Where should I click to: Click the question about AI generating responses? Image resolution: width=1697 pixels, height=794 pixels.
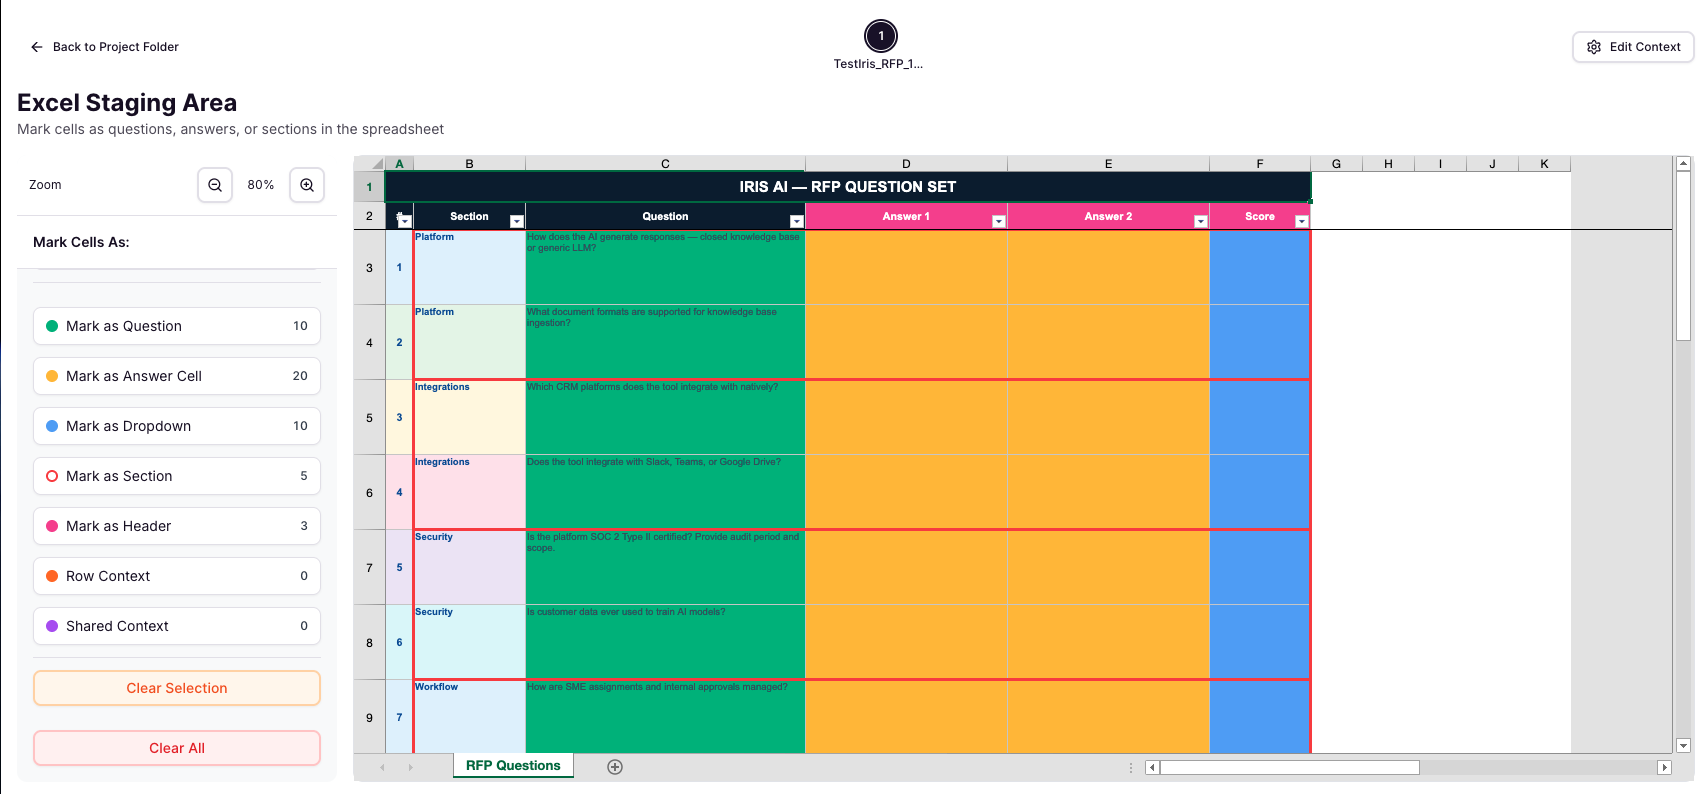pos(665,267)
